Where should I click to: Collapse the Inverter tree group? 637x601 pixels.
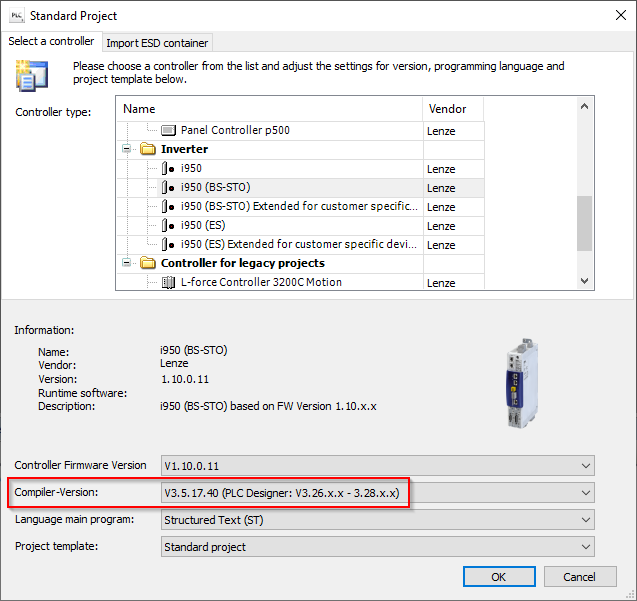[x=126, y=149]
